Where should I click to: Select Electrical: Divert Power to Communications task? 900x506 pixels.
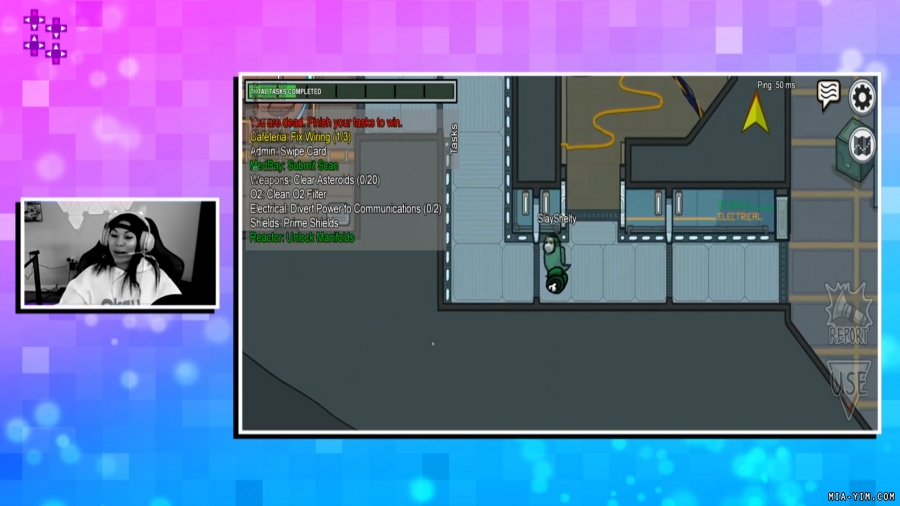coord(346,209)
